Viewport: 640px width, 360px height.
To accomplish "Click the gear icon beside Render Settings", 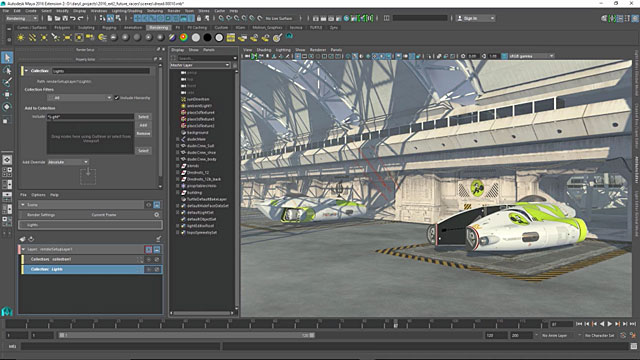I will 157,215.
